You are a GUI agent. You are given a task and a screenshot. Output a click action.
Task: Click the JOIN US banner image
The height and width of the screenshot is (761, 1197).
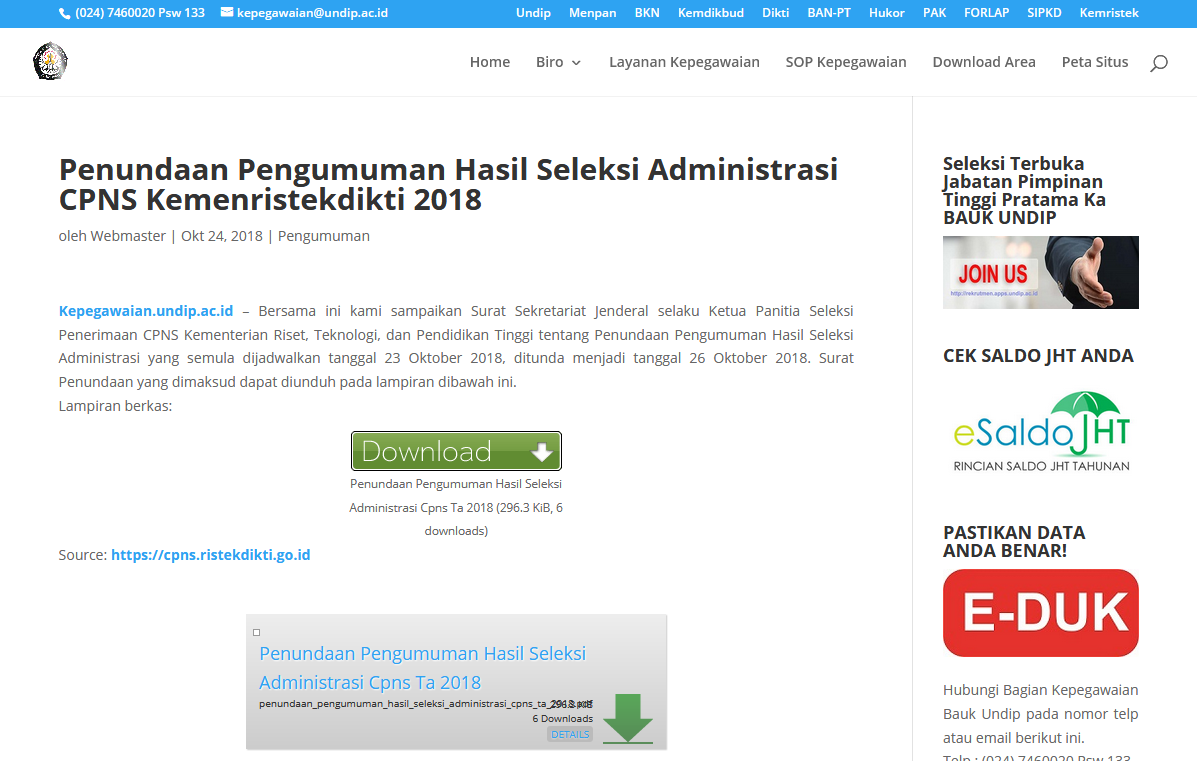pos(1041,272)
